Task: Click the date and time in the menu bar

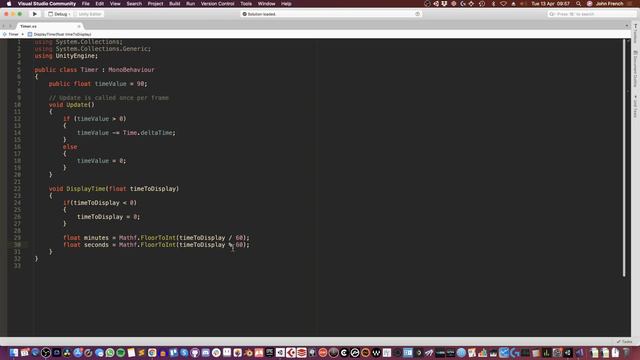Action: pyautogui.click(x=550, y=4)
